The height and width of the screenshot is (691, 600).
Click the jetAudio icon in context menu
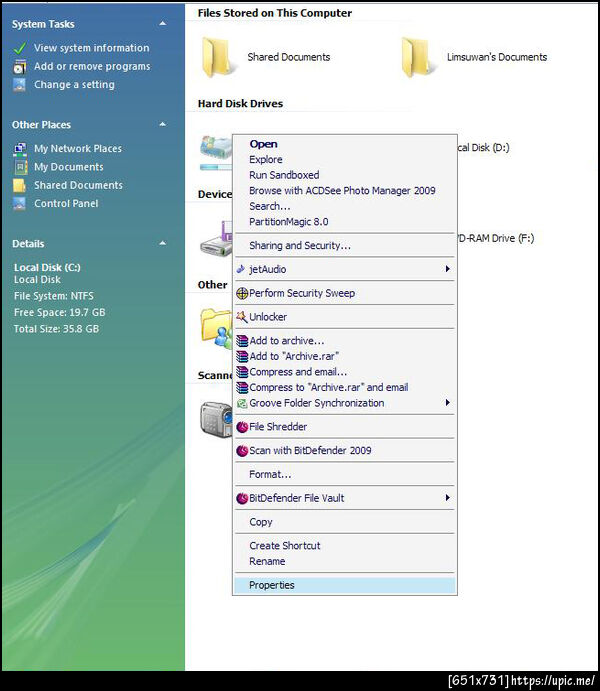click(x=241, y=269)
